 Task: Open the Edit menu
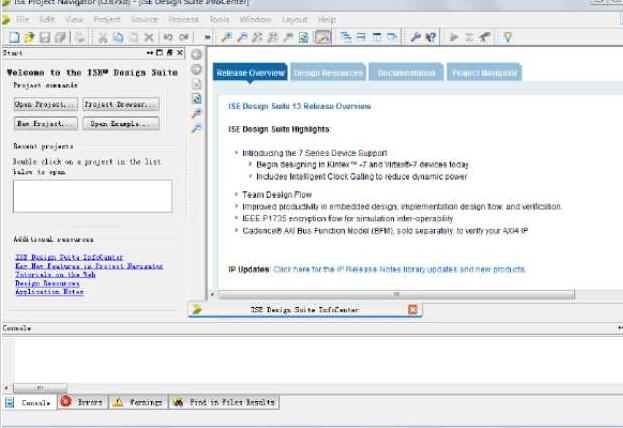(47, 19)
